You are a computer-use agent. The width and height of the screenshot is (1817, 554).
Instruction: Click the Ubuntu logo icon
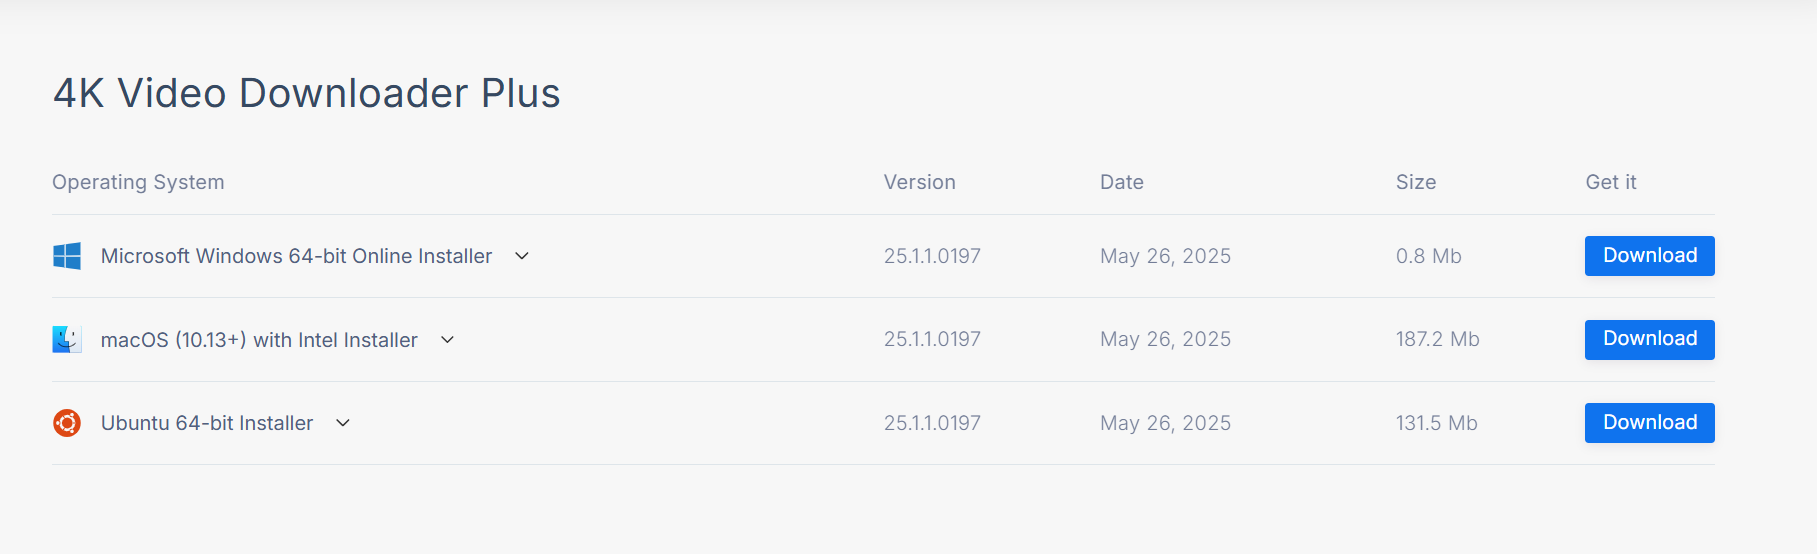pos(67,423)
